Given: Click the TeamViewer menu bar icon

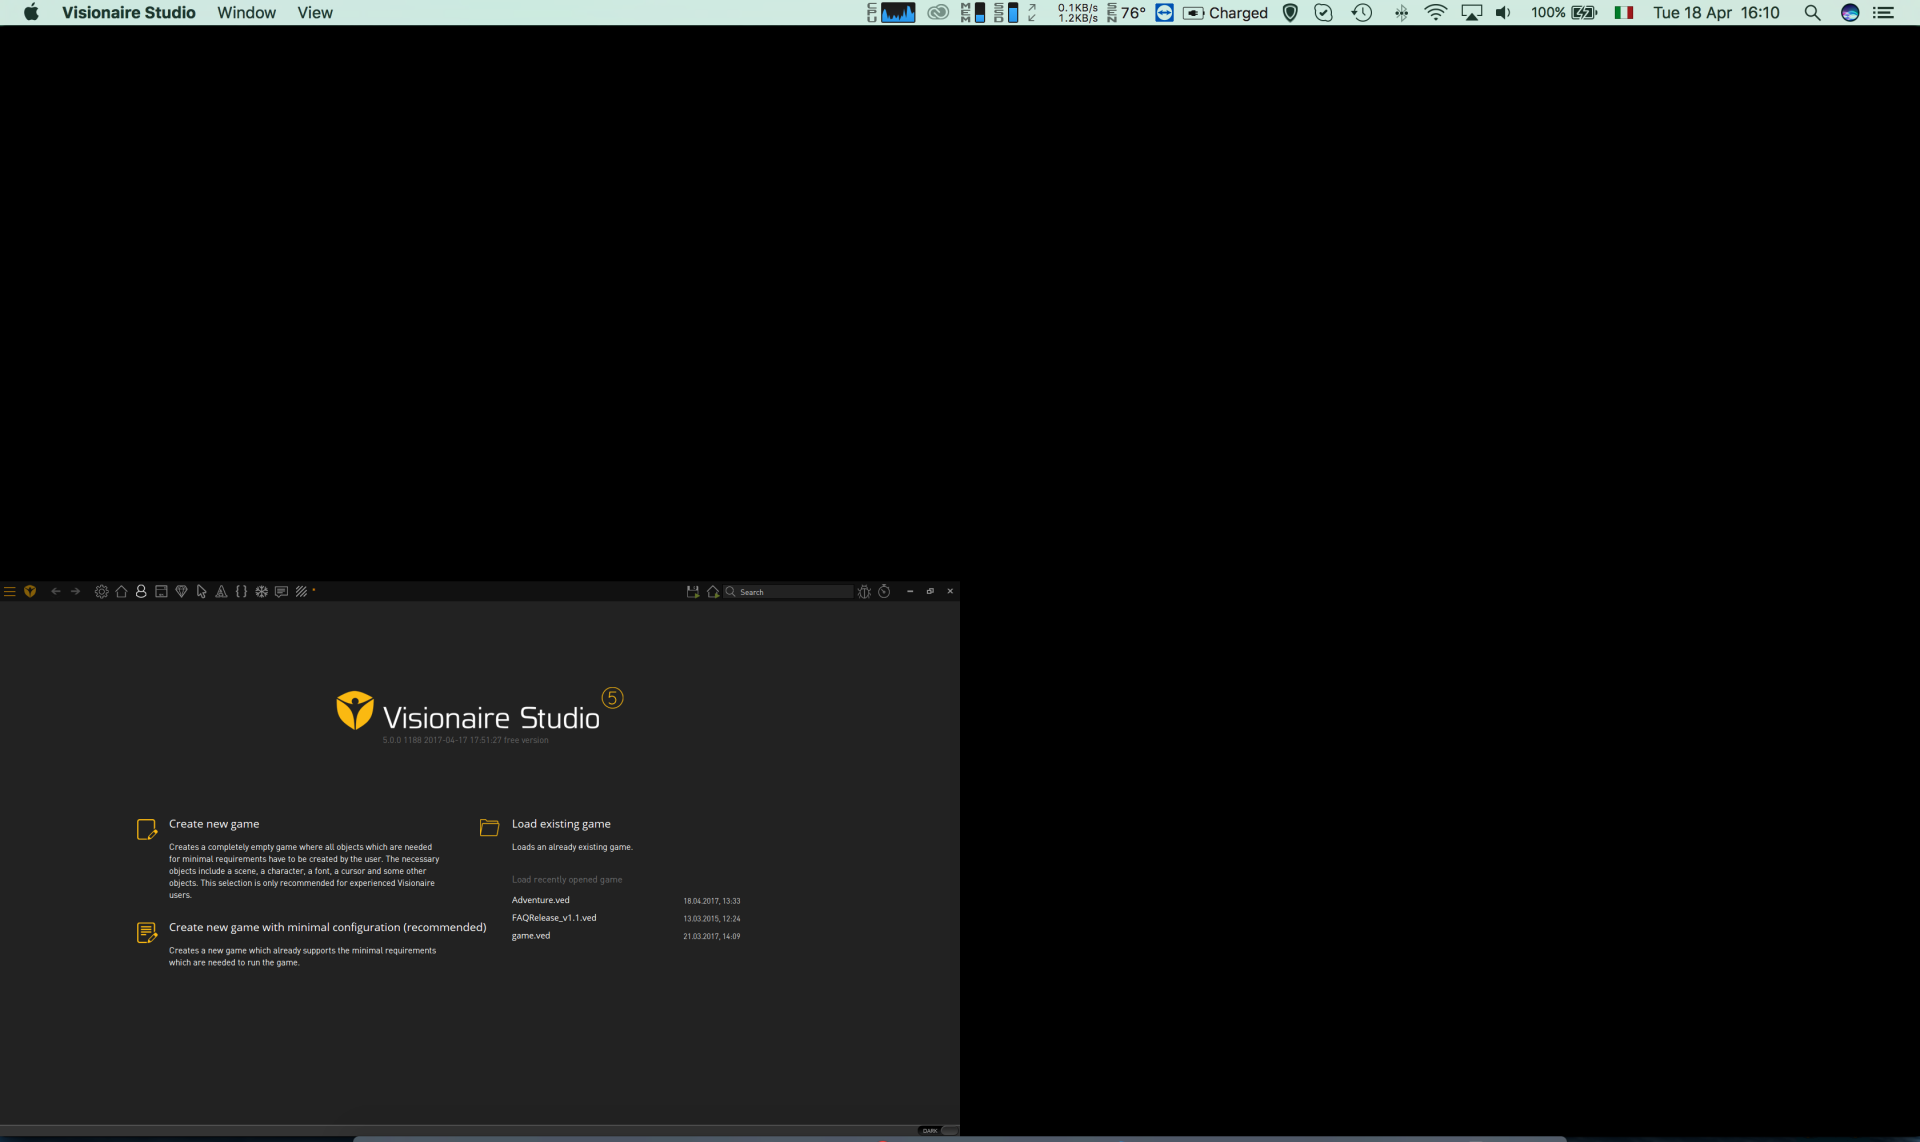Looking at the screenshot, I should point(1164,13).
